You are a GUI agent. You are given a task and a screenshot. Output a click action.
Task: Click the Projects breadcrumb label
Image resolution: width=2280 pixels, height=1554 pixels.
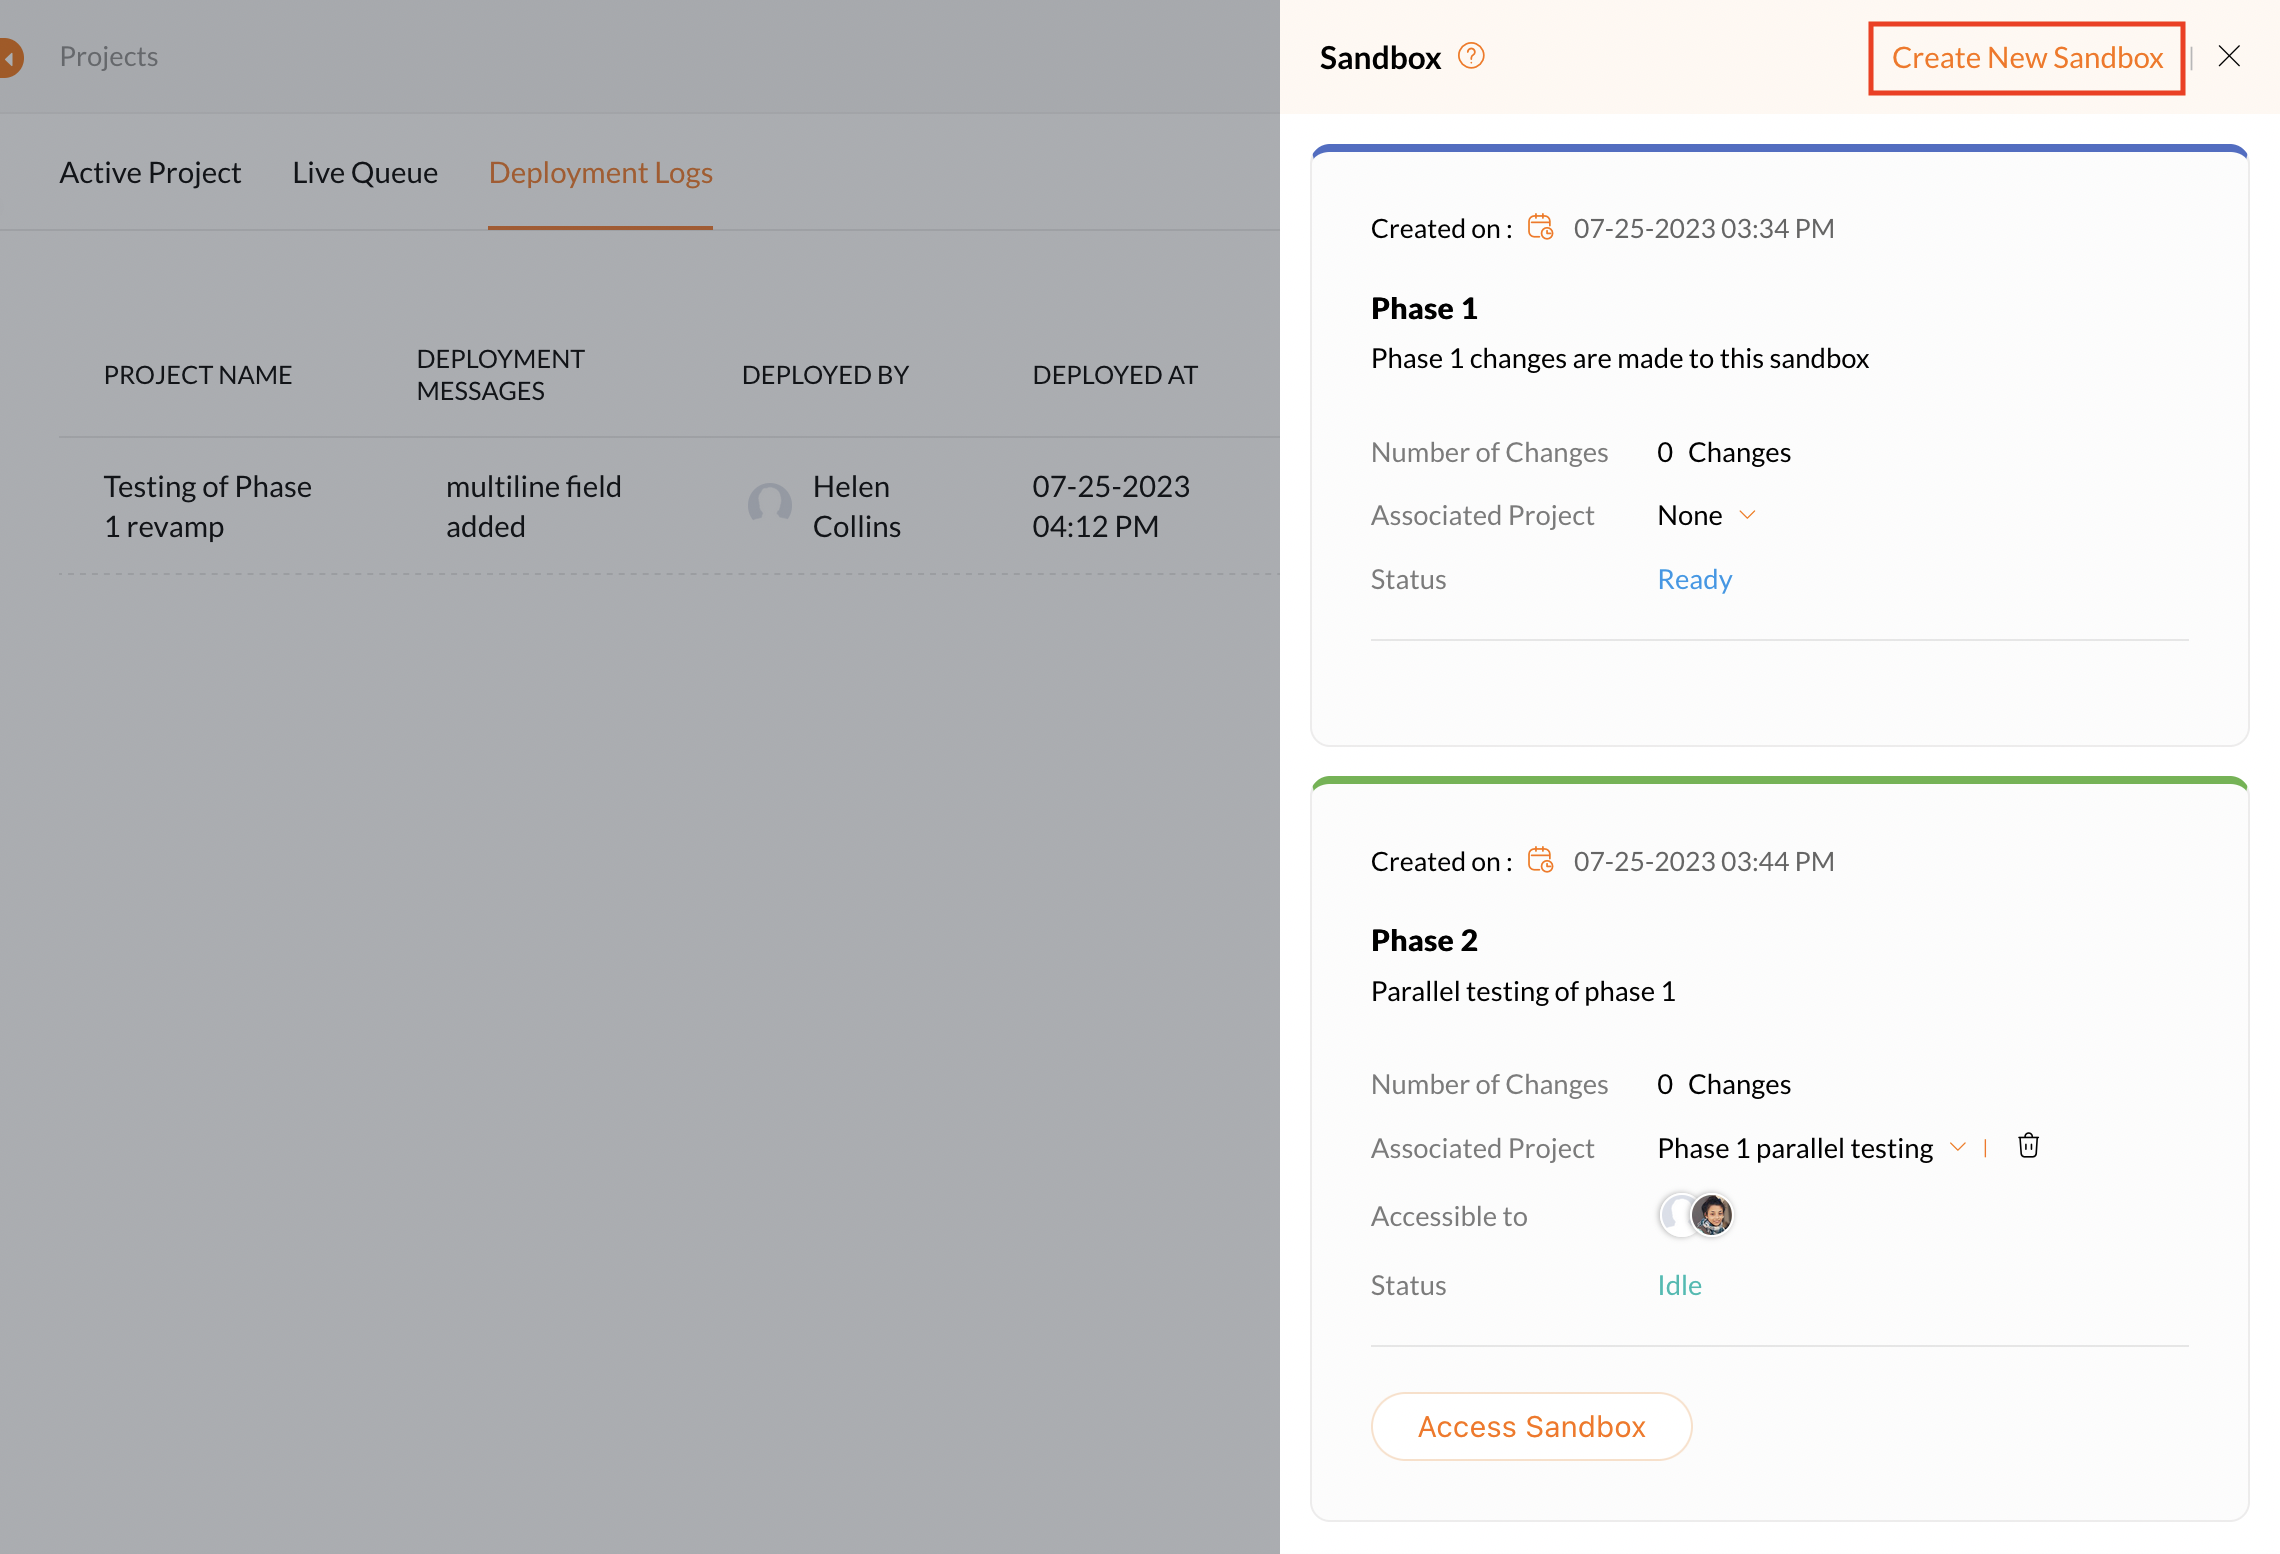[109, 57]
